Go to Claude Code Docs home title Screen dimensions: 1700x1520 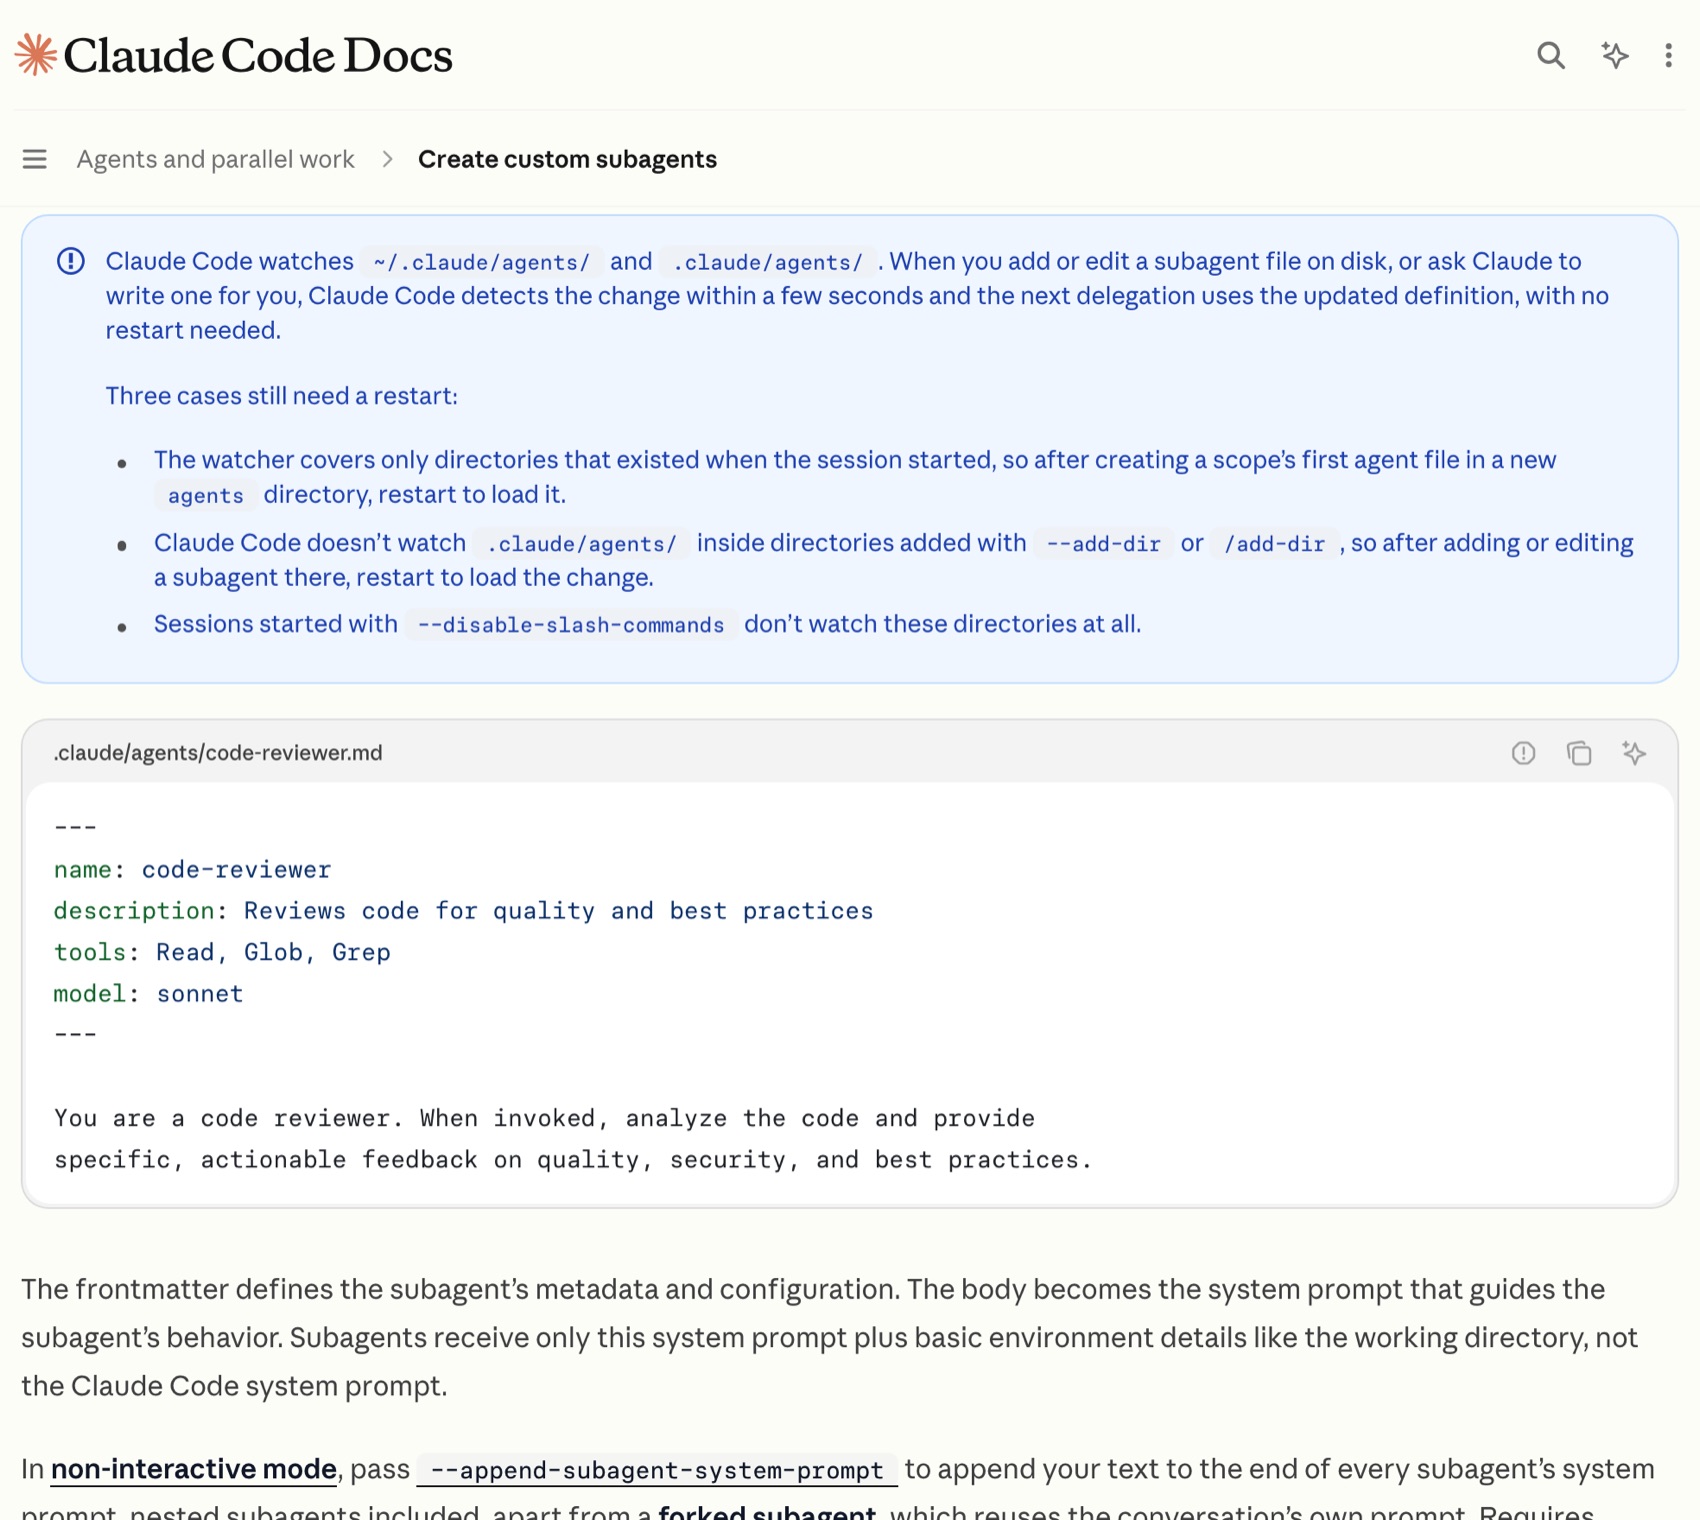point(258,55)
